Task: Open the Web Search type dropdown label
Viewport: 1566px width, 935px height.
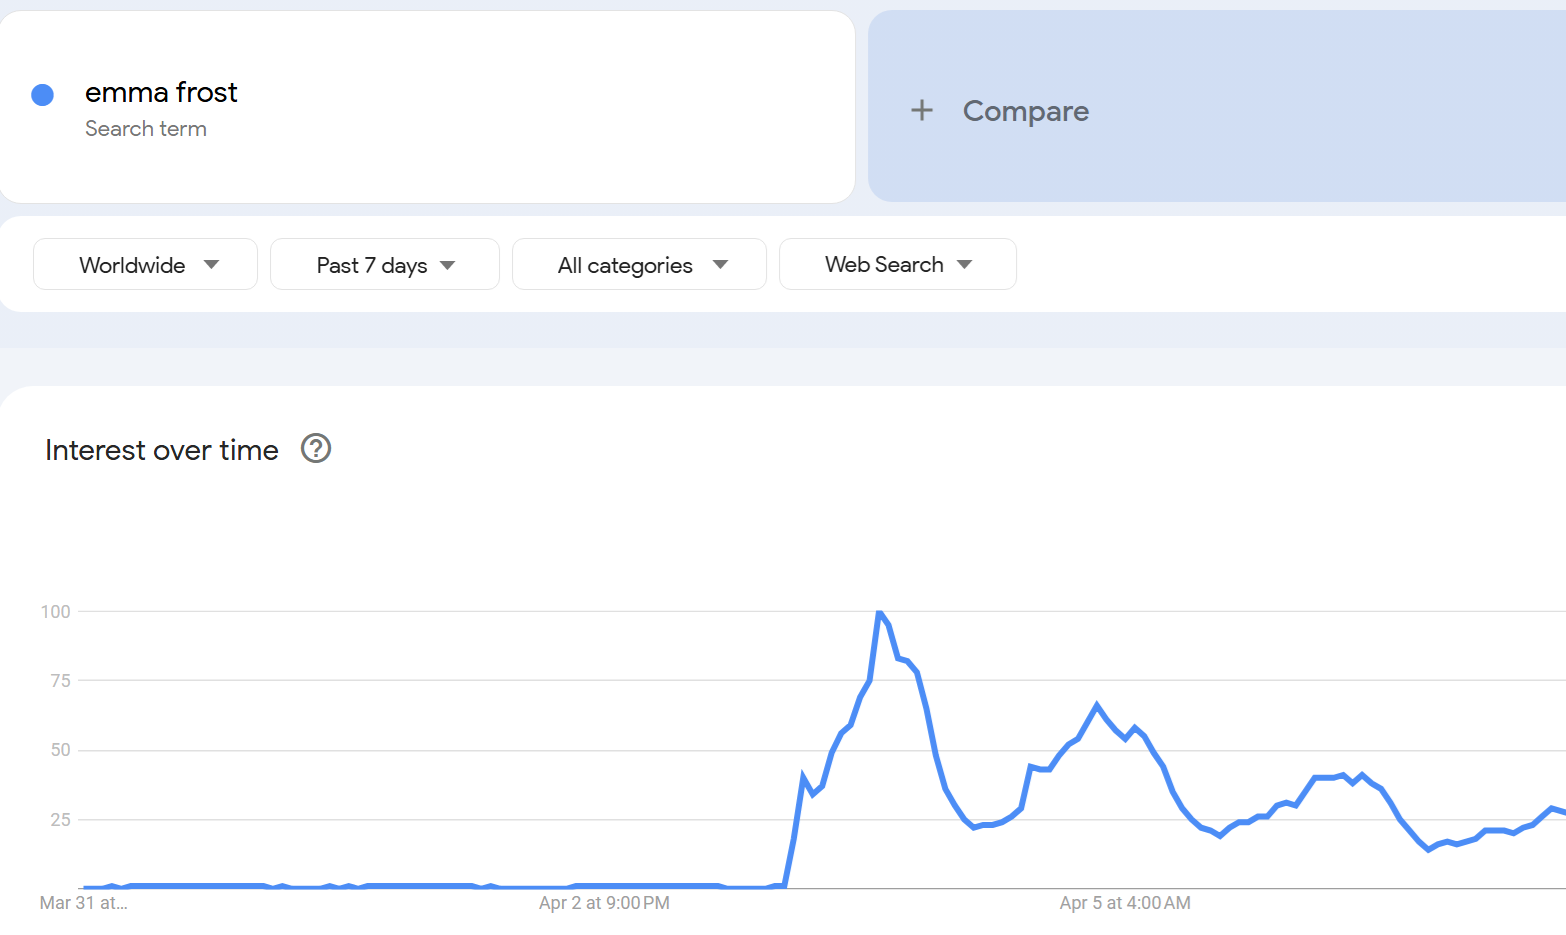Action: pyautogui.click(x=884, y=265)
